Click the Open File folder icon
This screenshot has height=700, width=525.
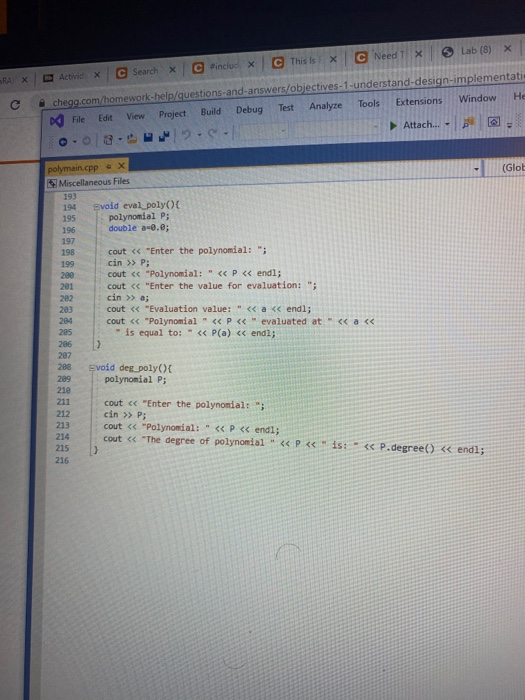(x=132, y=138)
